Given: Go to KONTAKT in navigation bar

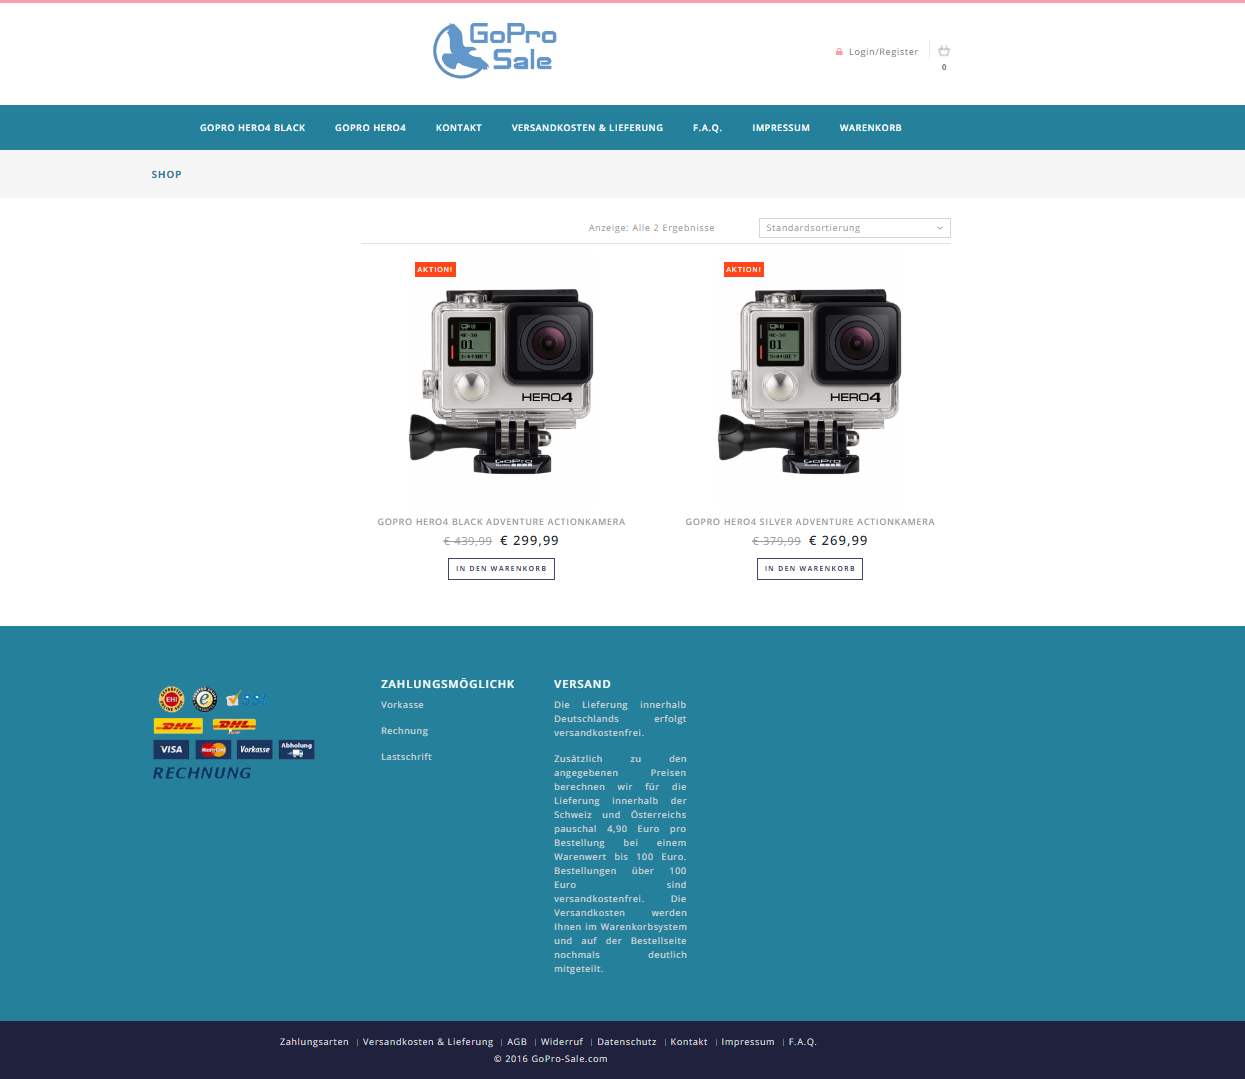Looking at the screenshot, I should 459,128.
